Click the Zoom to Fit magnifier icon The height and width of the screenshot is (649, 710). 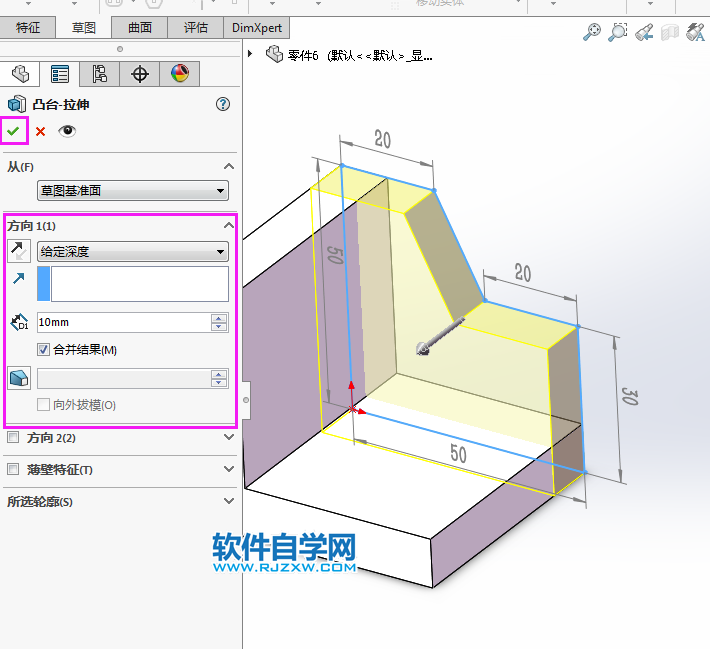[591, 32]
